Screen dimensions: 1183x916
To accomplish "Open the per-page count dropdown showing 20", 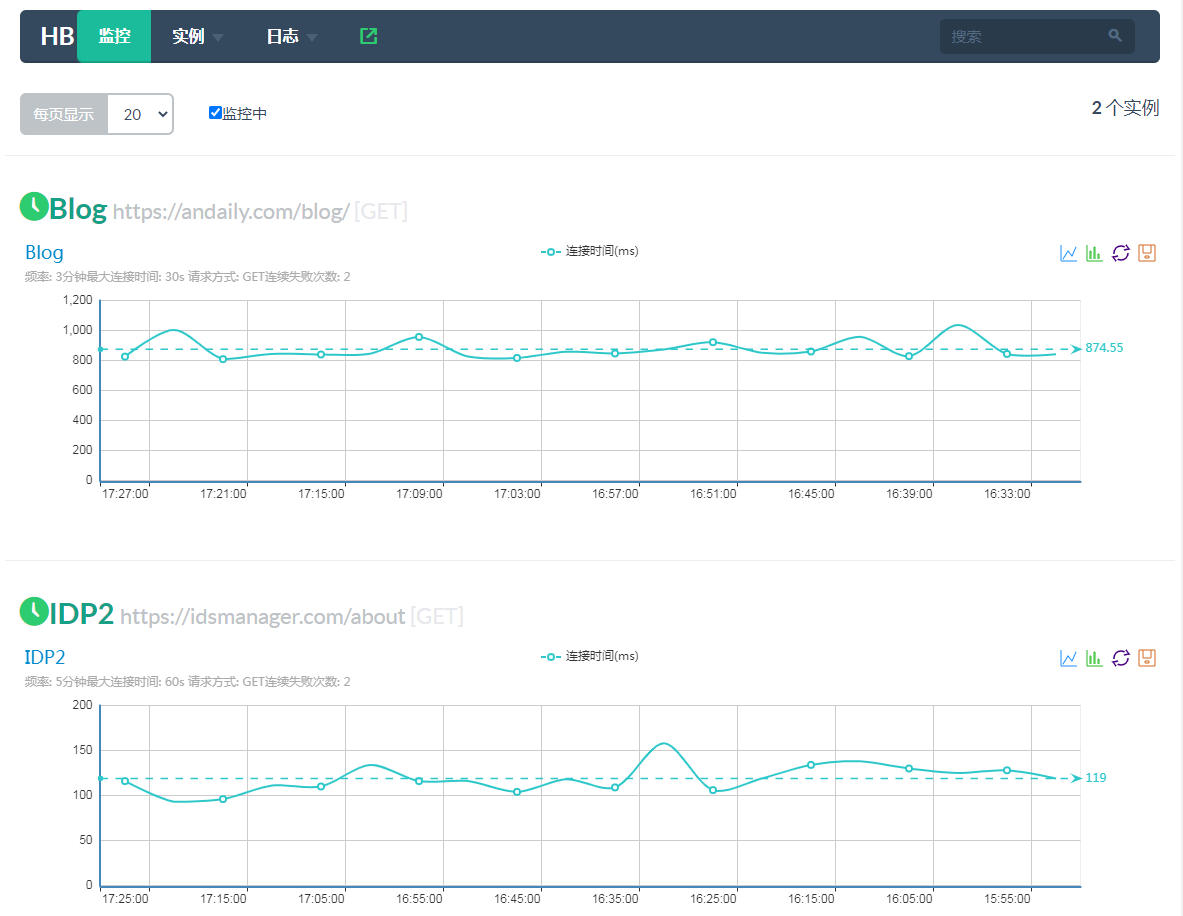I will pyautogui.click(x=140, y=114).
